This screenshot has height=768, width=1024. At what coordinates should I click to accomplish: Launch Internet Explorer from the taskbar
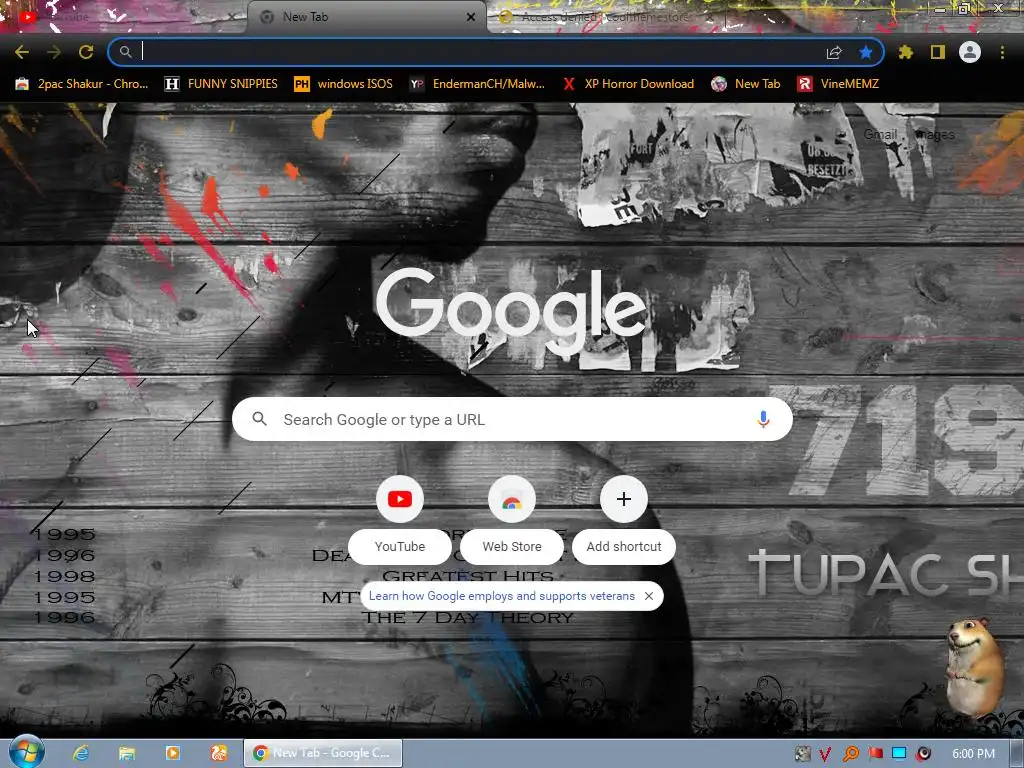(x=81, y=753)
